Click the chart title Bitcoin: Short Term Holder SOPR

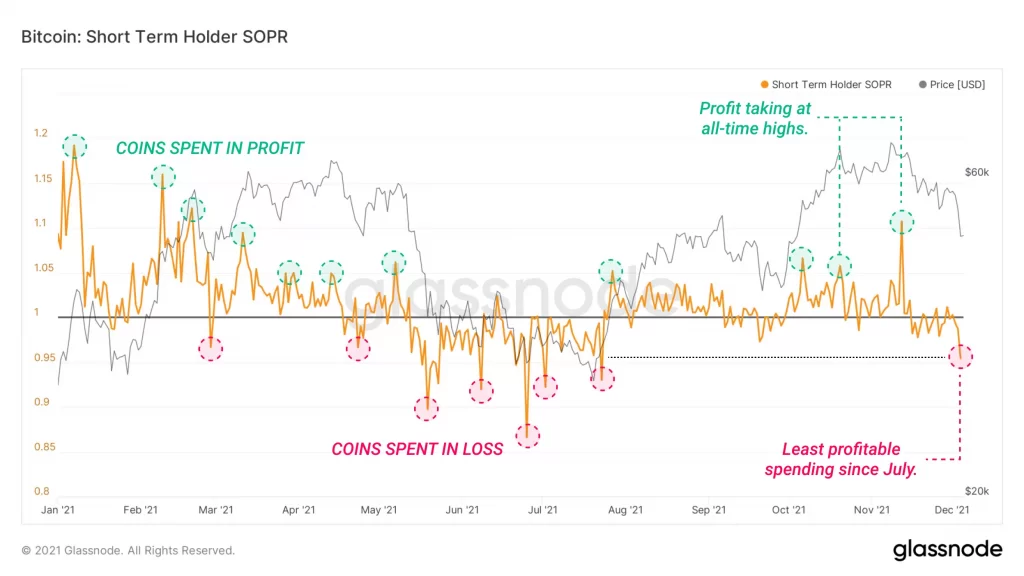[x=154, y=37]
